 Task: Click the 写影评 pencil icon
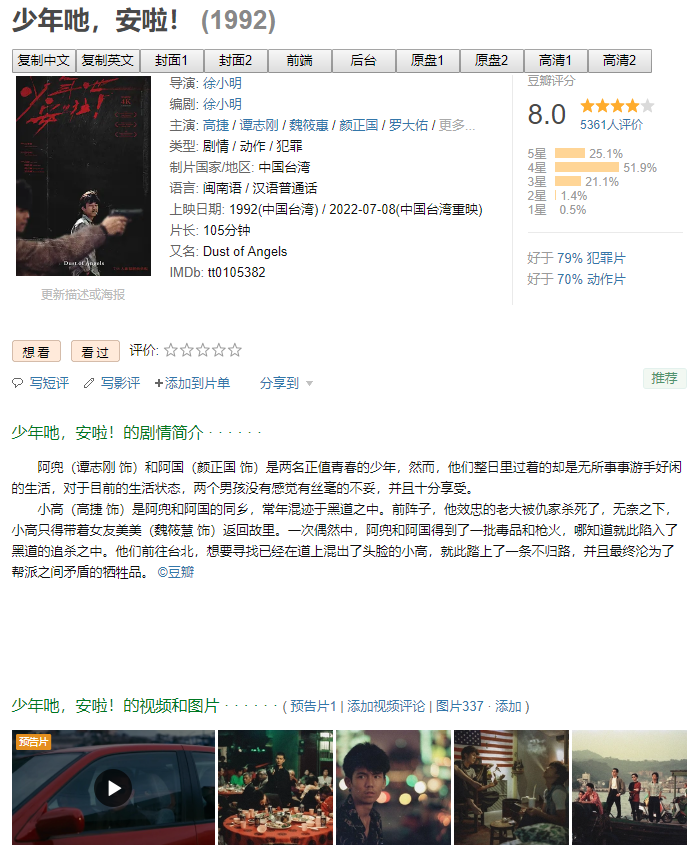(89, 383)
